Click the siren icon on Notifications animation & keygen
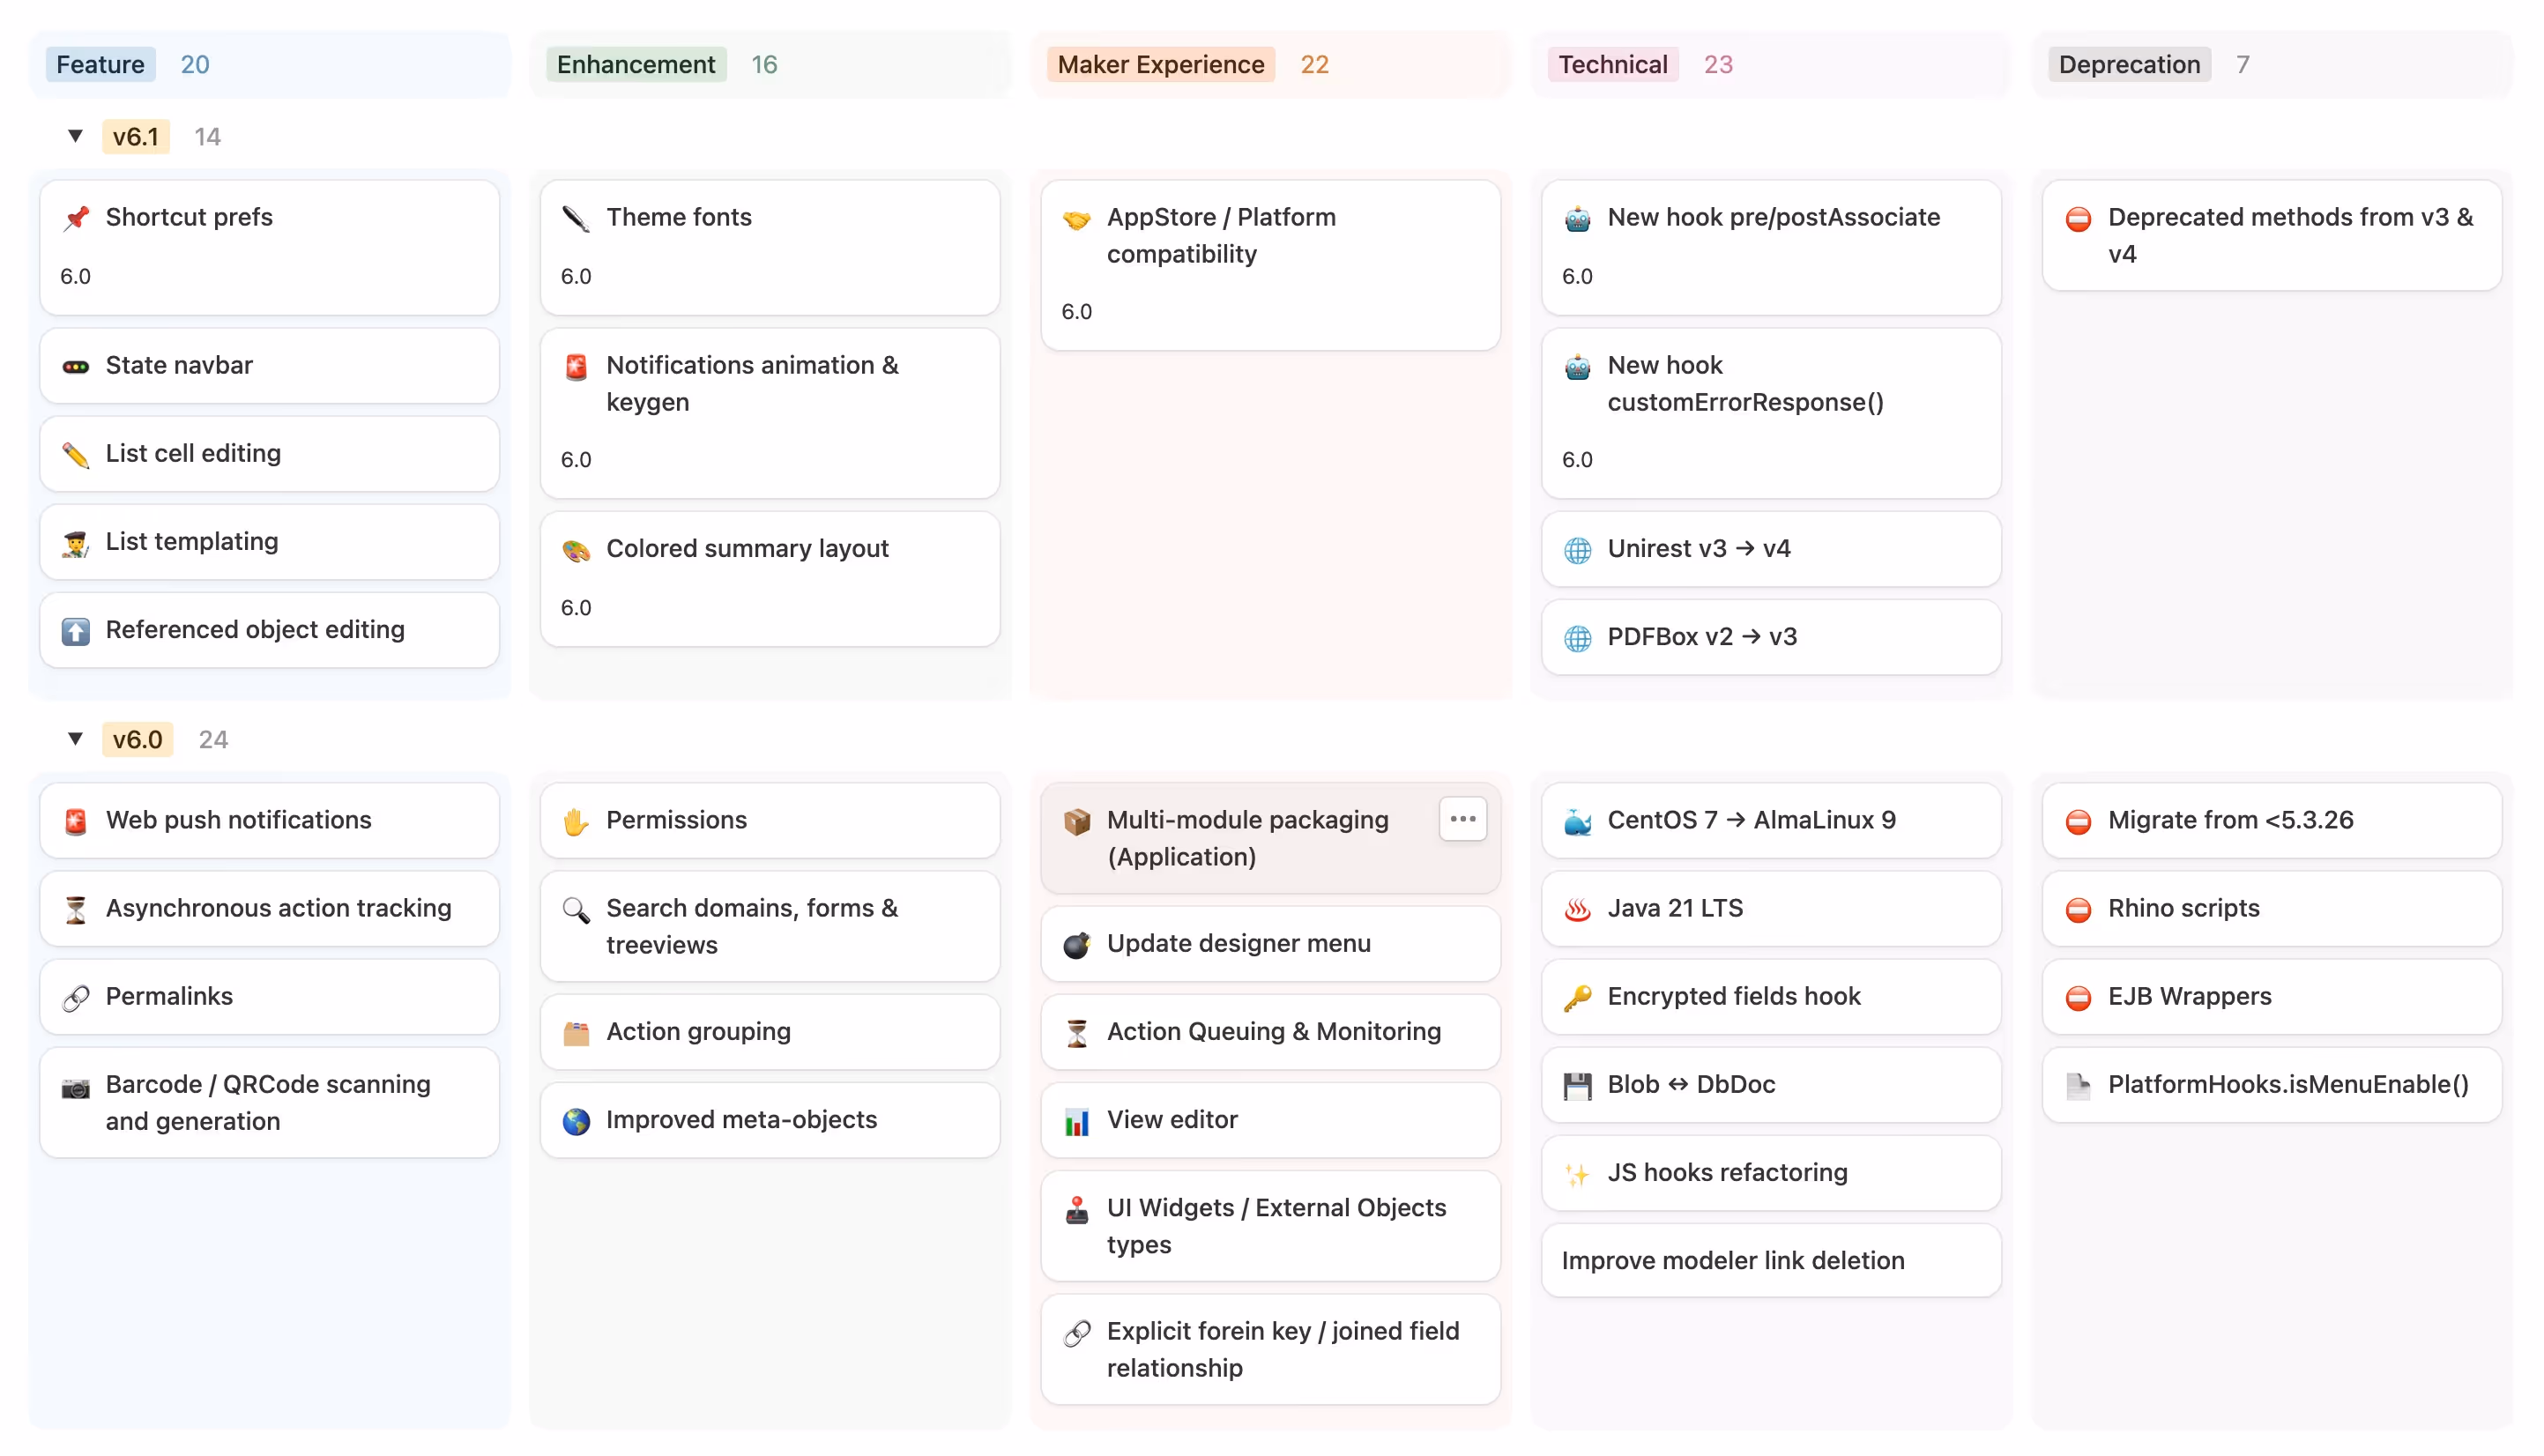Viewport: 2544px width, 1456px height. click(x=576, y=367)
